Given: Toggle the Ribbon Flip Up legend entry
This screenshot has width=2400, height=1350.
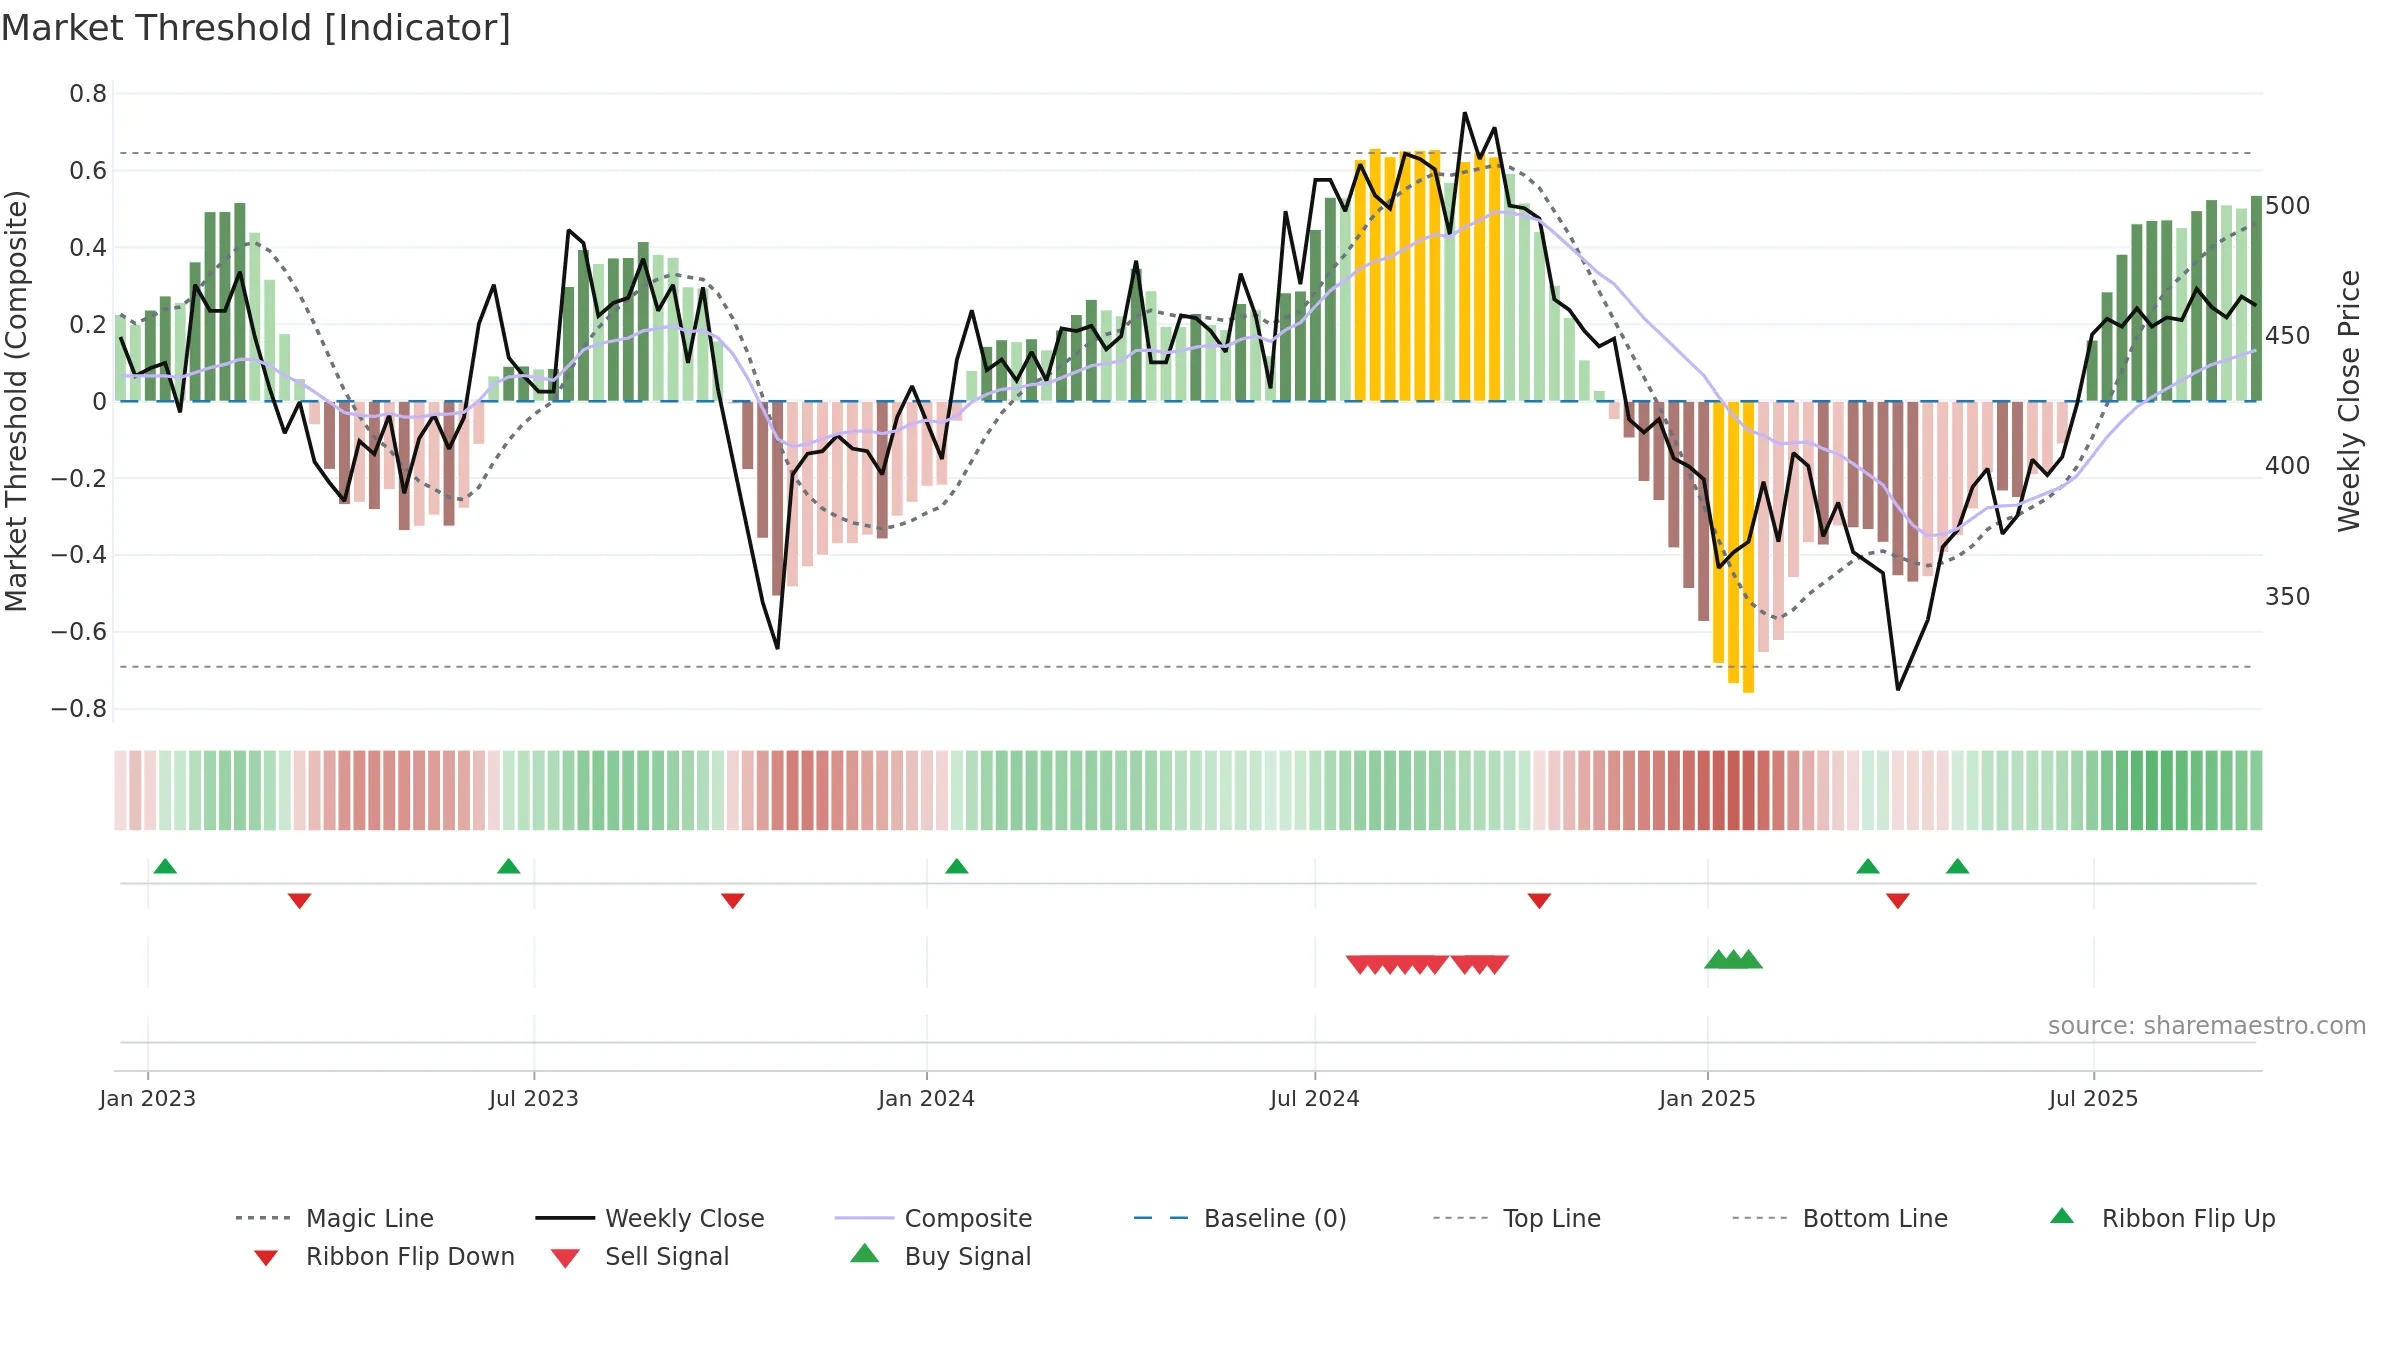Looking at the screenshot, I should [x=2162, y=1218].
